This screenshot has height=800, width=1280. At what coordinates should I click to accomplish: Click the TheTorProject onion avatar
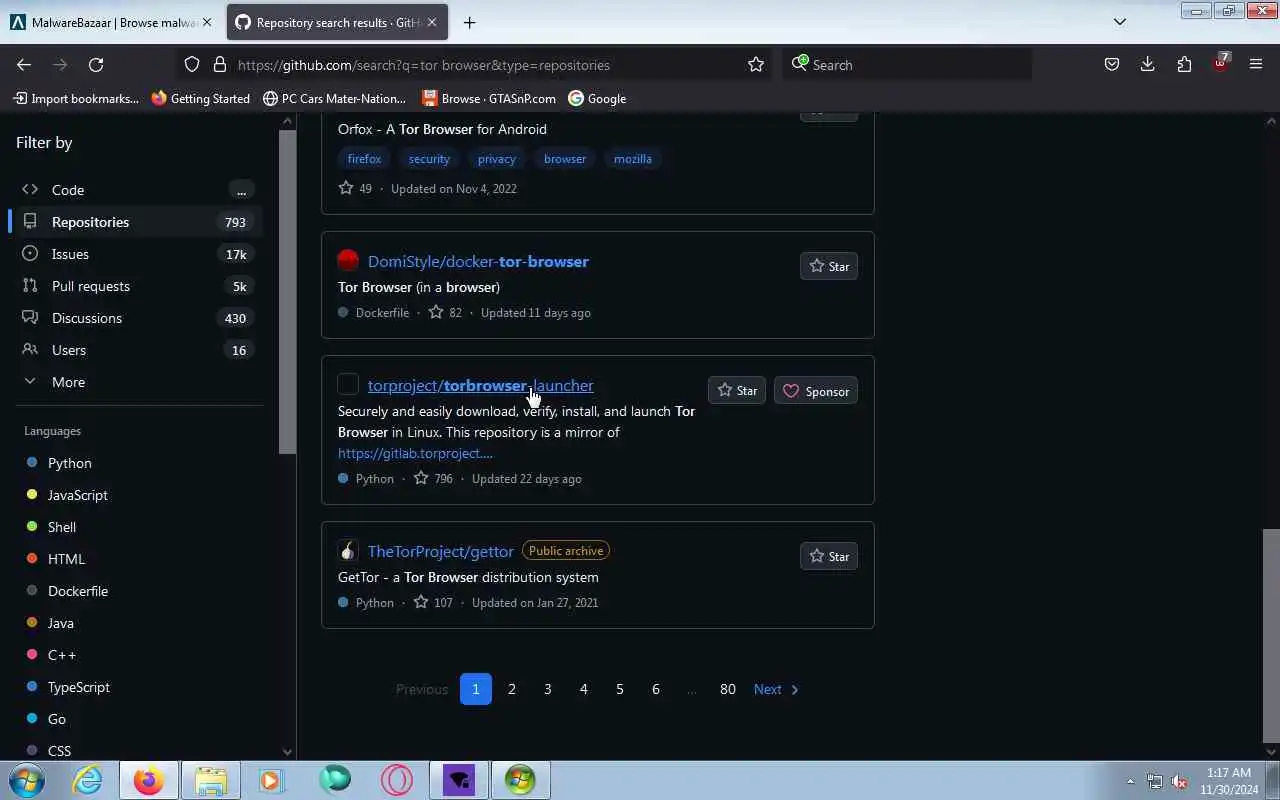348,551
